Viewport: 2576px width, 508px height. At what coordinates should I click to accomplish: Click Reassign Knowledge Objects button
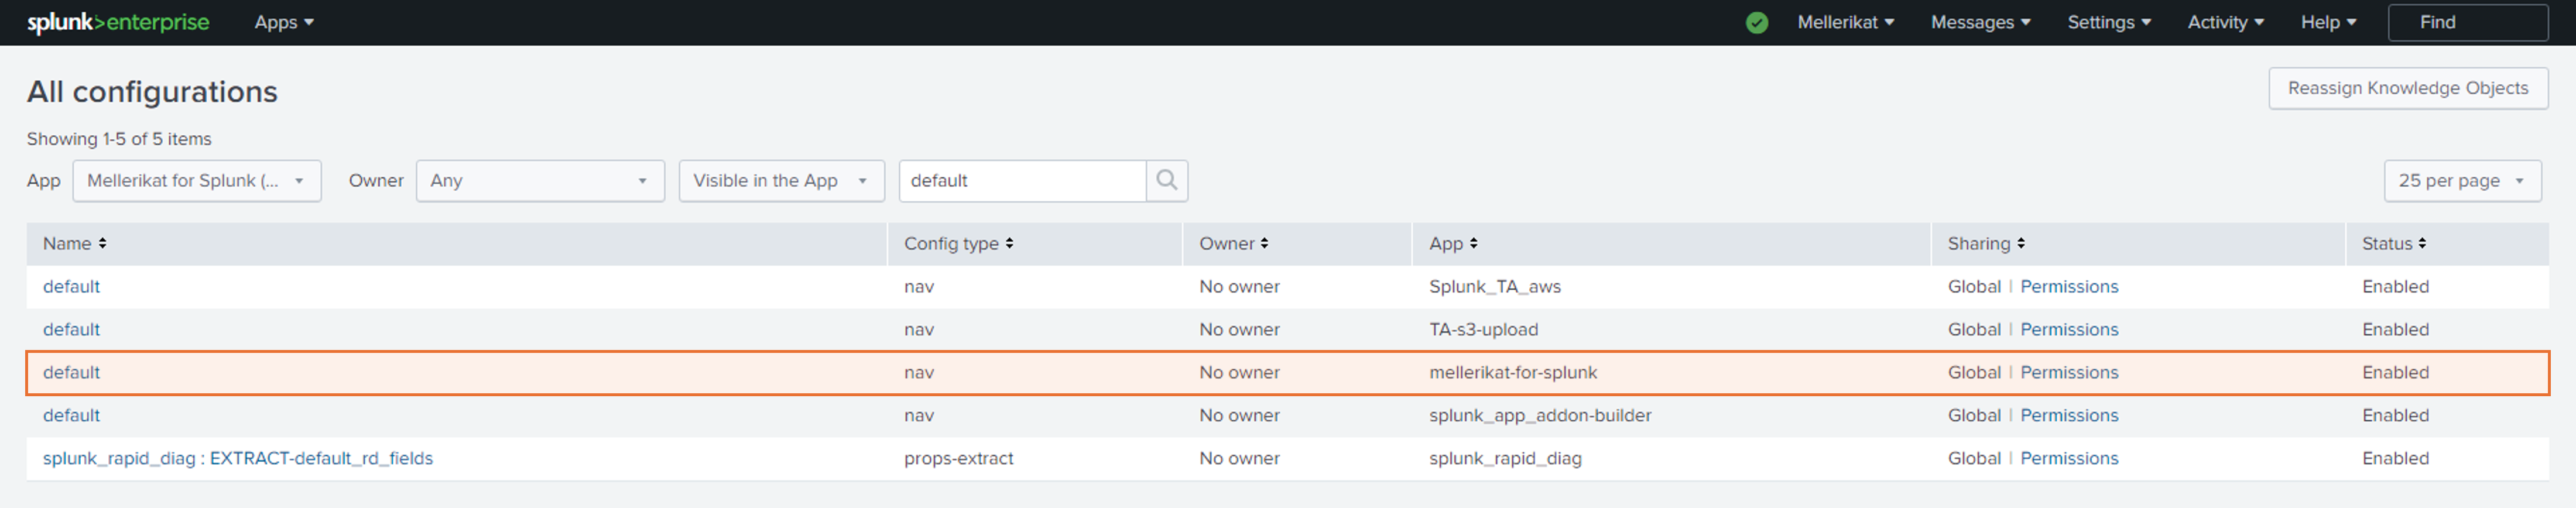coord(2407,88)
